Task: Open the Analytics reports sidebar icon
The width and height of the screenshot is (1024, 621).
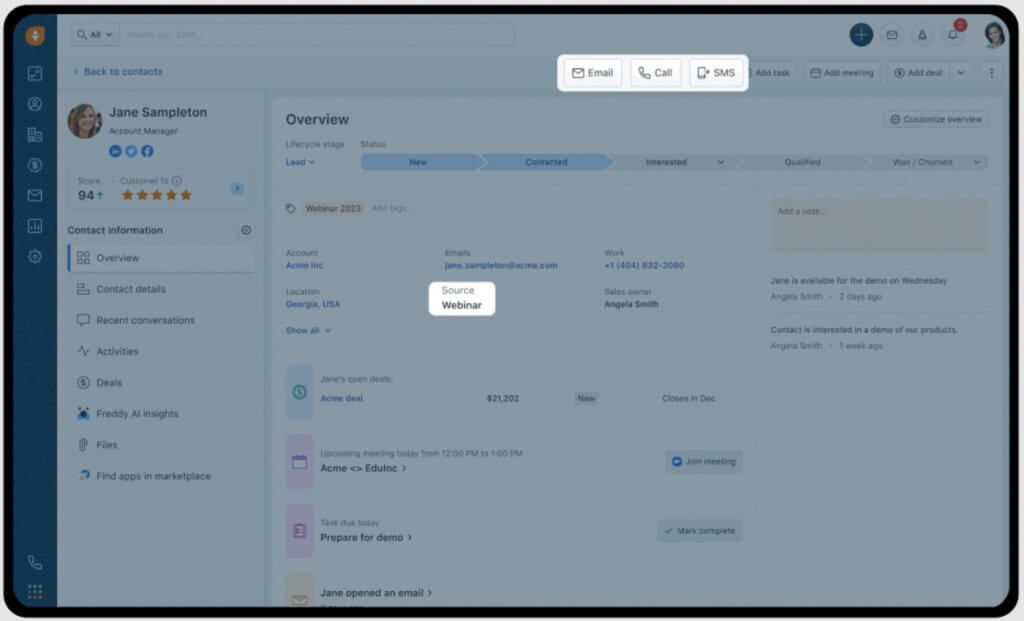Action: click(35, 224)
